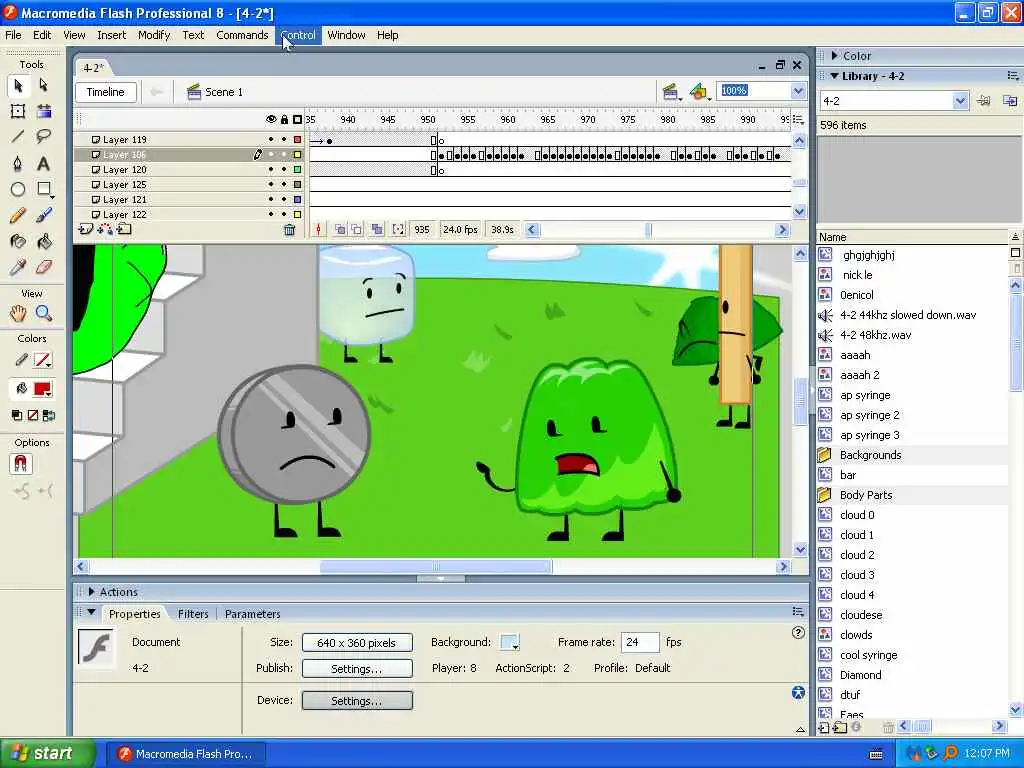Select the Eraser tool

[x=43, y=267]
